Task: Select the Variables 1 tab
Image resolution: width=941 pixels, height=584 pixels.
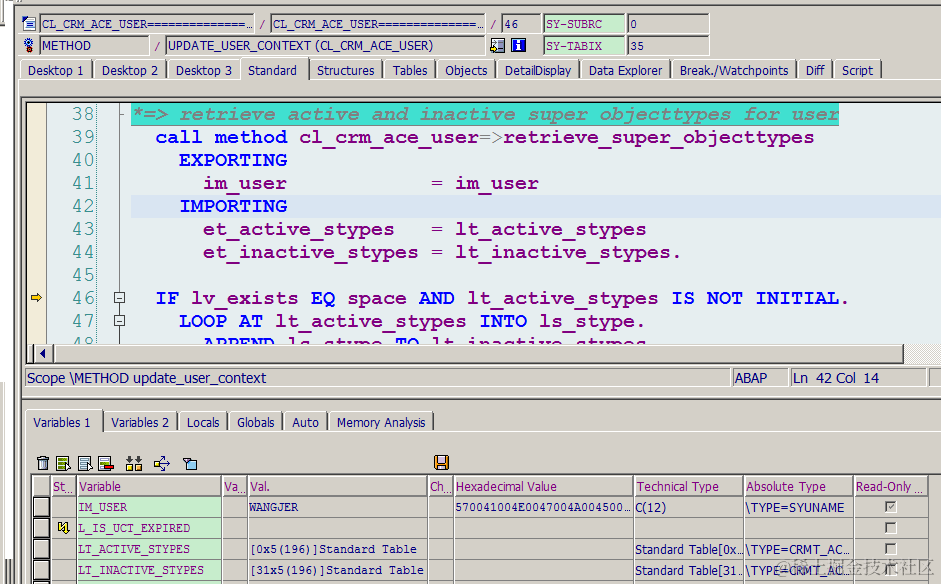Action: [x=62, y=421]
